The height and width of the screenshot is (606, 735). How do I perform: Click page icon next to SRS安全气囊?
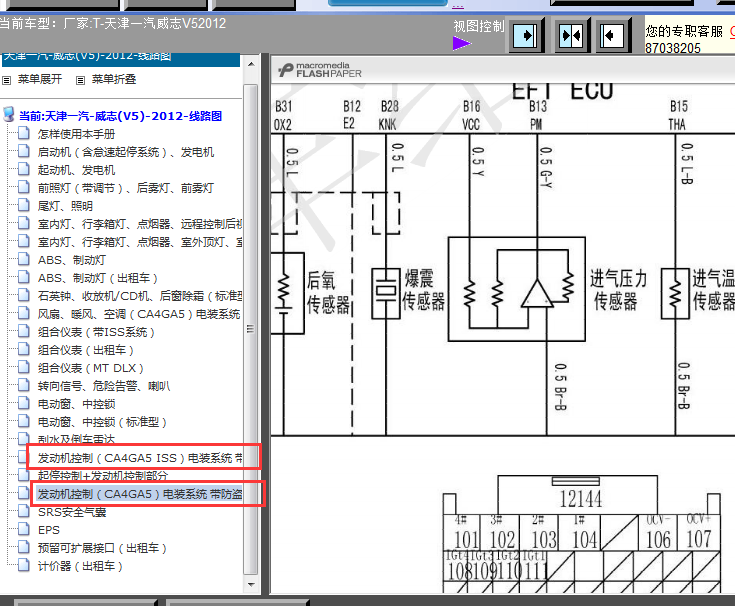[x=24, y=511]
